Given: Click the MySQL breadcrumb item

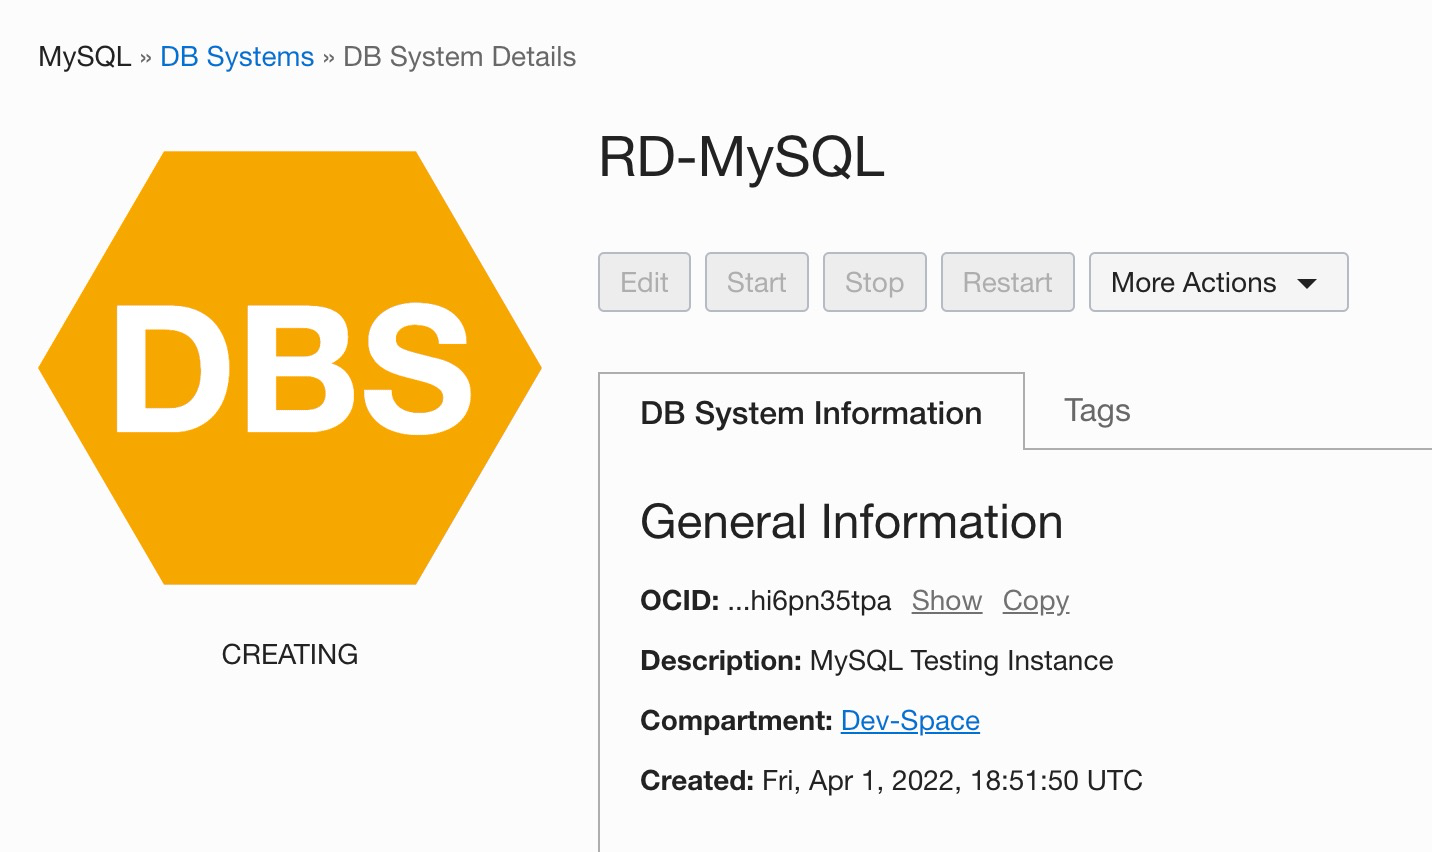Looking at the screenshot, I should click(x=85, y=57).
